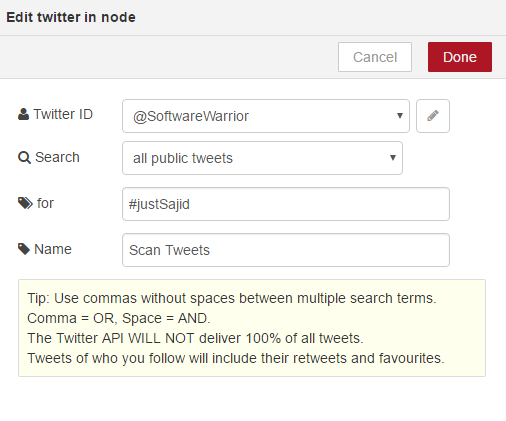
Task: Click the tip line about Twitter API
Action: coord(195,338)
